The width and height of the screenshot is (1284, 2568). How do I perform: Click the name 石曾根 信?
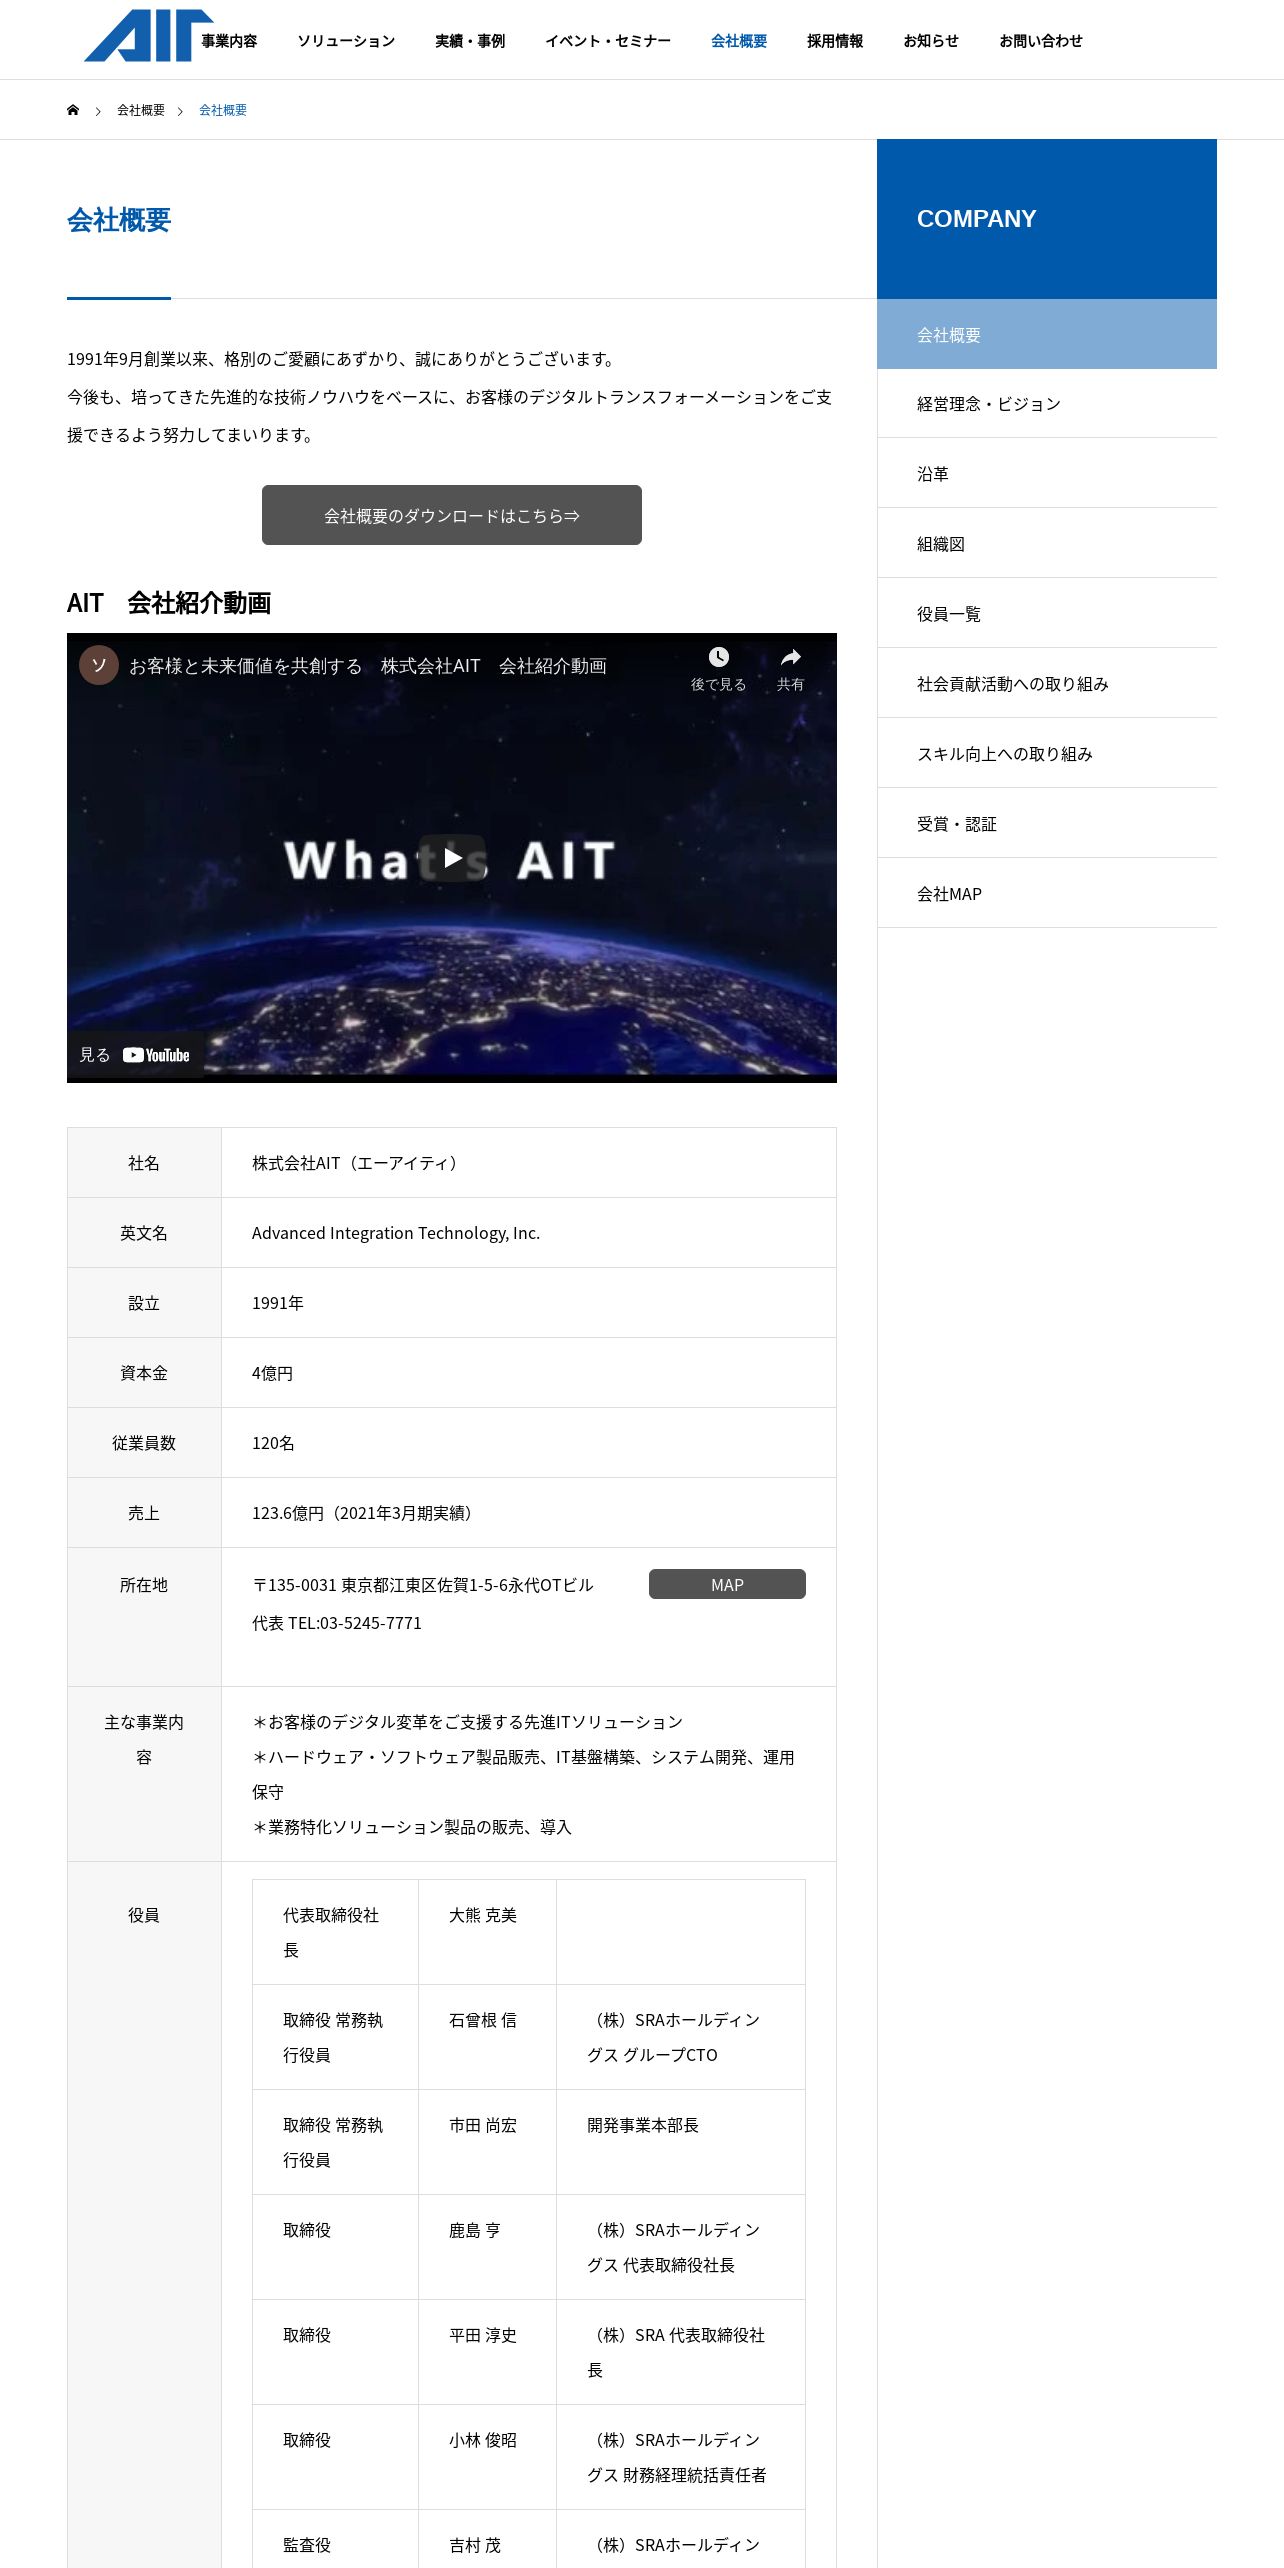(483, 2020)
